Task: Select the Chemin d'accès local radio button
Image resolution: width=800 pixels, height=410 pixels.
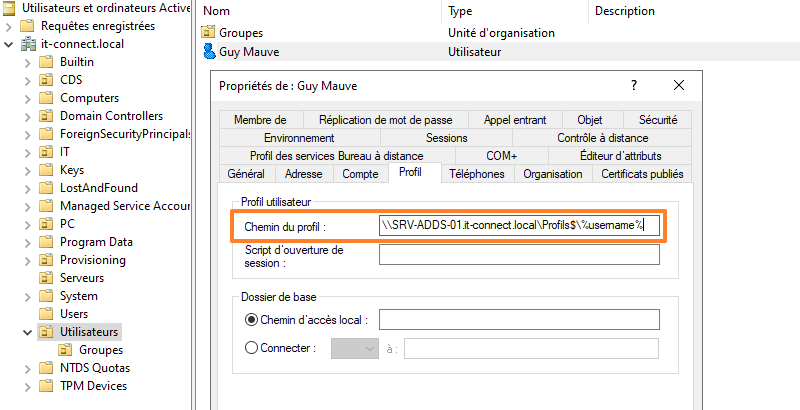Action: pyautogui.click(x=252, y=320)
